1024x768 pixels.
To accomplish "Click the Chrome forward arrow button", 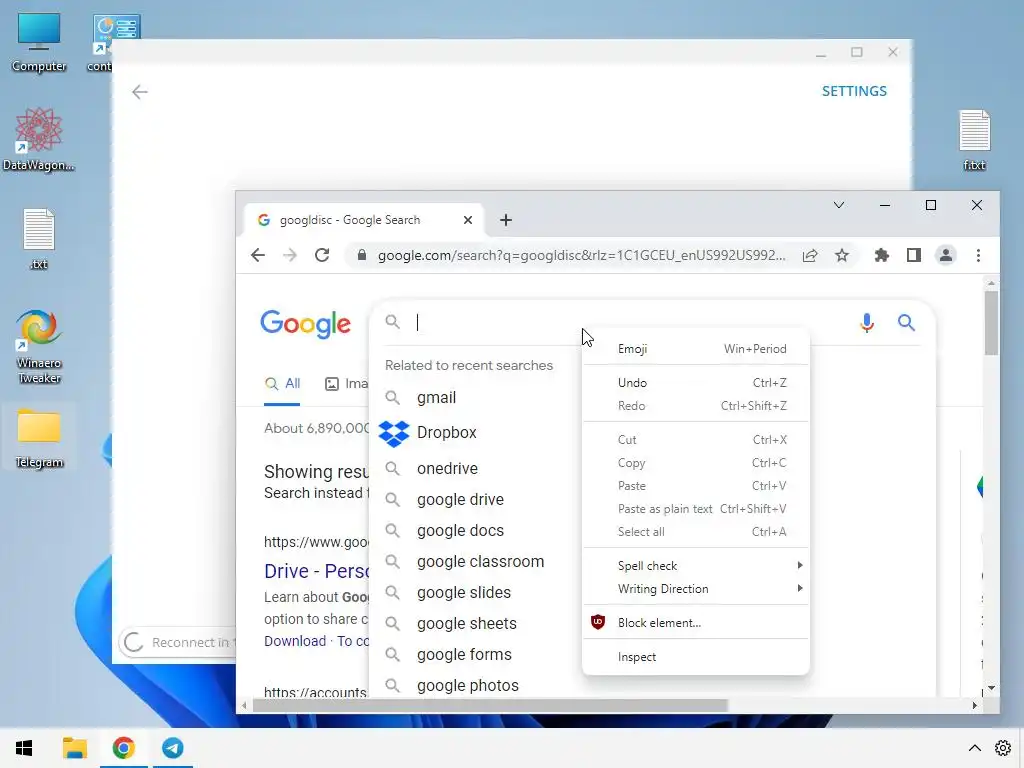I will pos(290,255).
